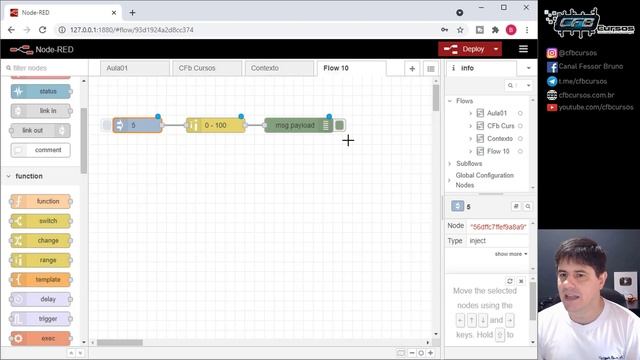Select the delay palette node
The height and width of the screenshot is (360, 640).
(x=41, y=299)
